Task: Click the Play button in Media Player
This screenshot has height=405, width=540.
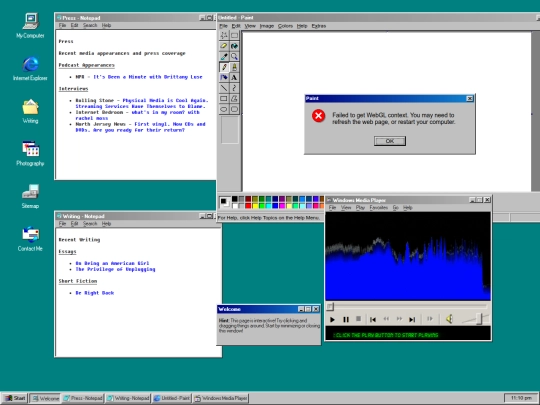Action: [332, 320]
